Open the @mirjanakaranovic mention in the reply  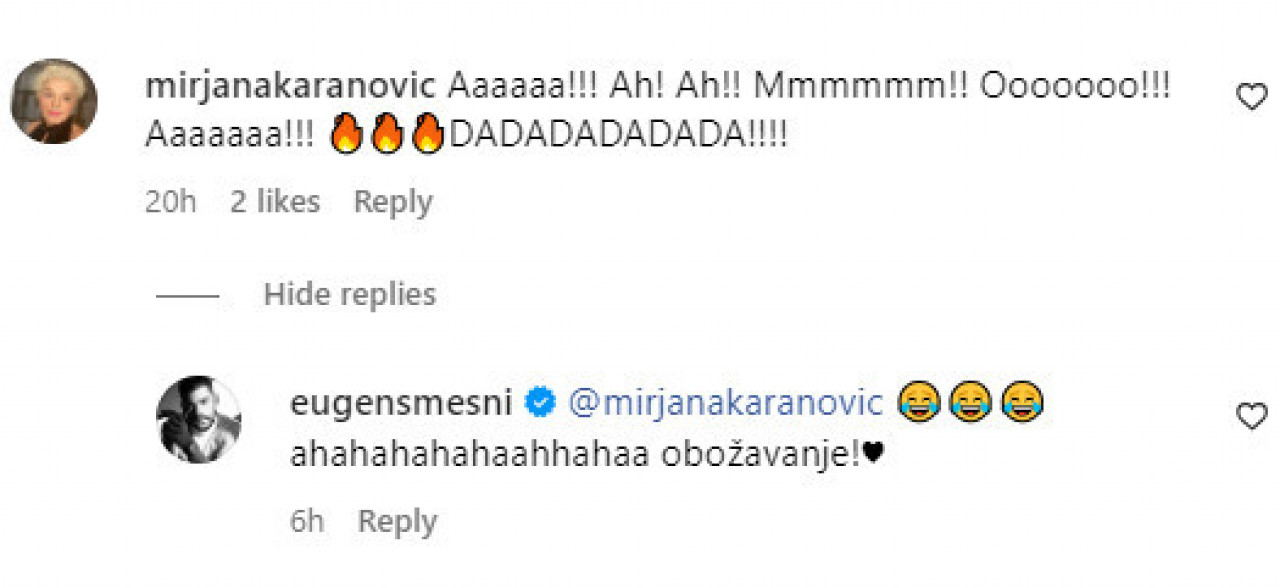(x=726, y=403)
